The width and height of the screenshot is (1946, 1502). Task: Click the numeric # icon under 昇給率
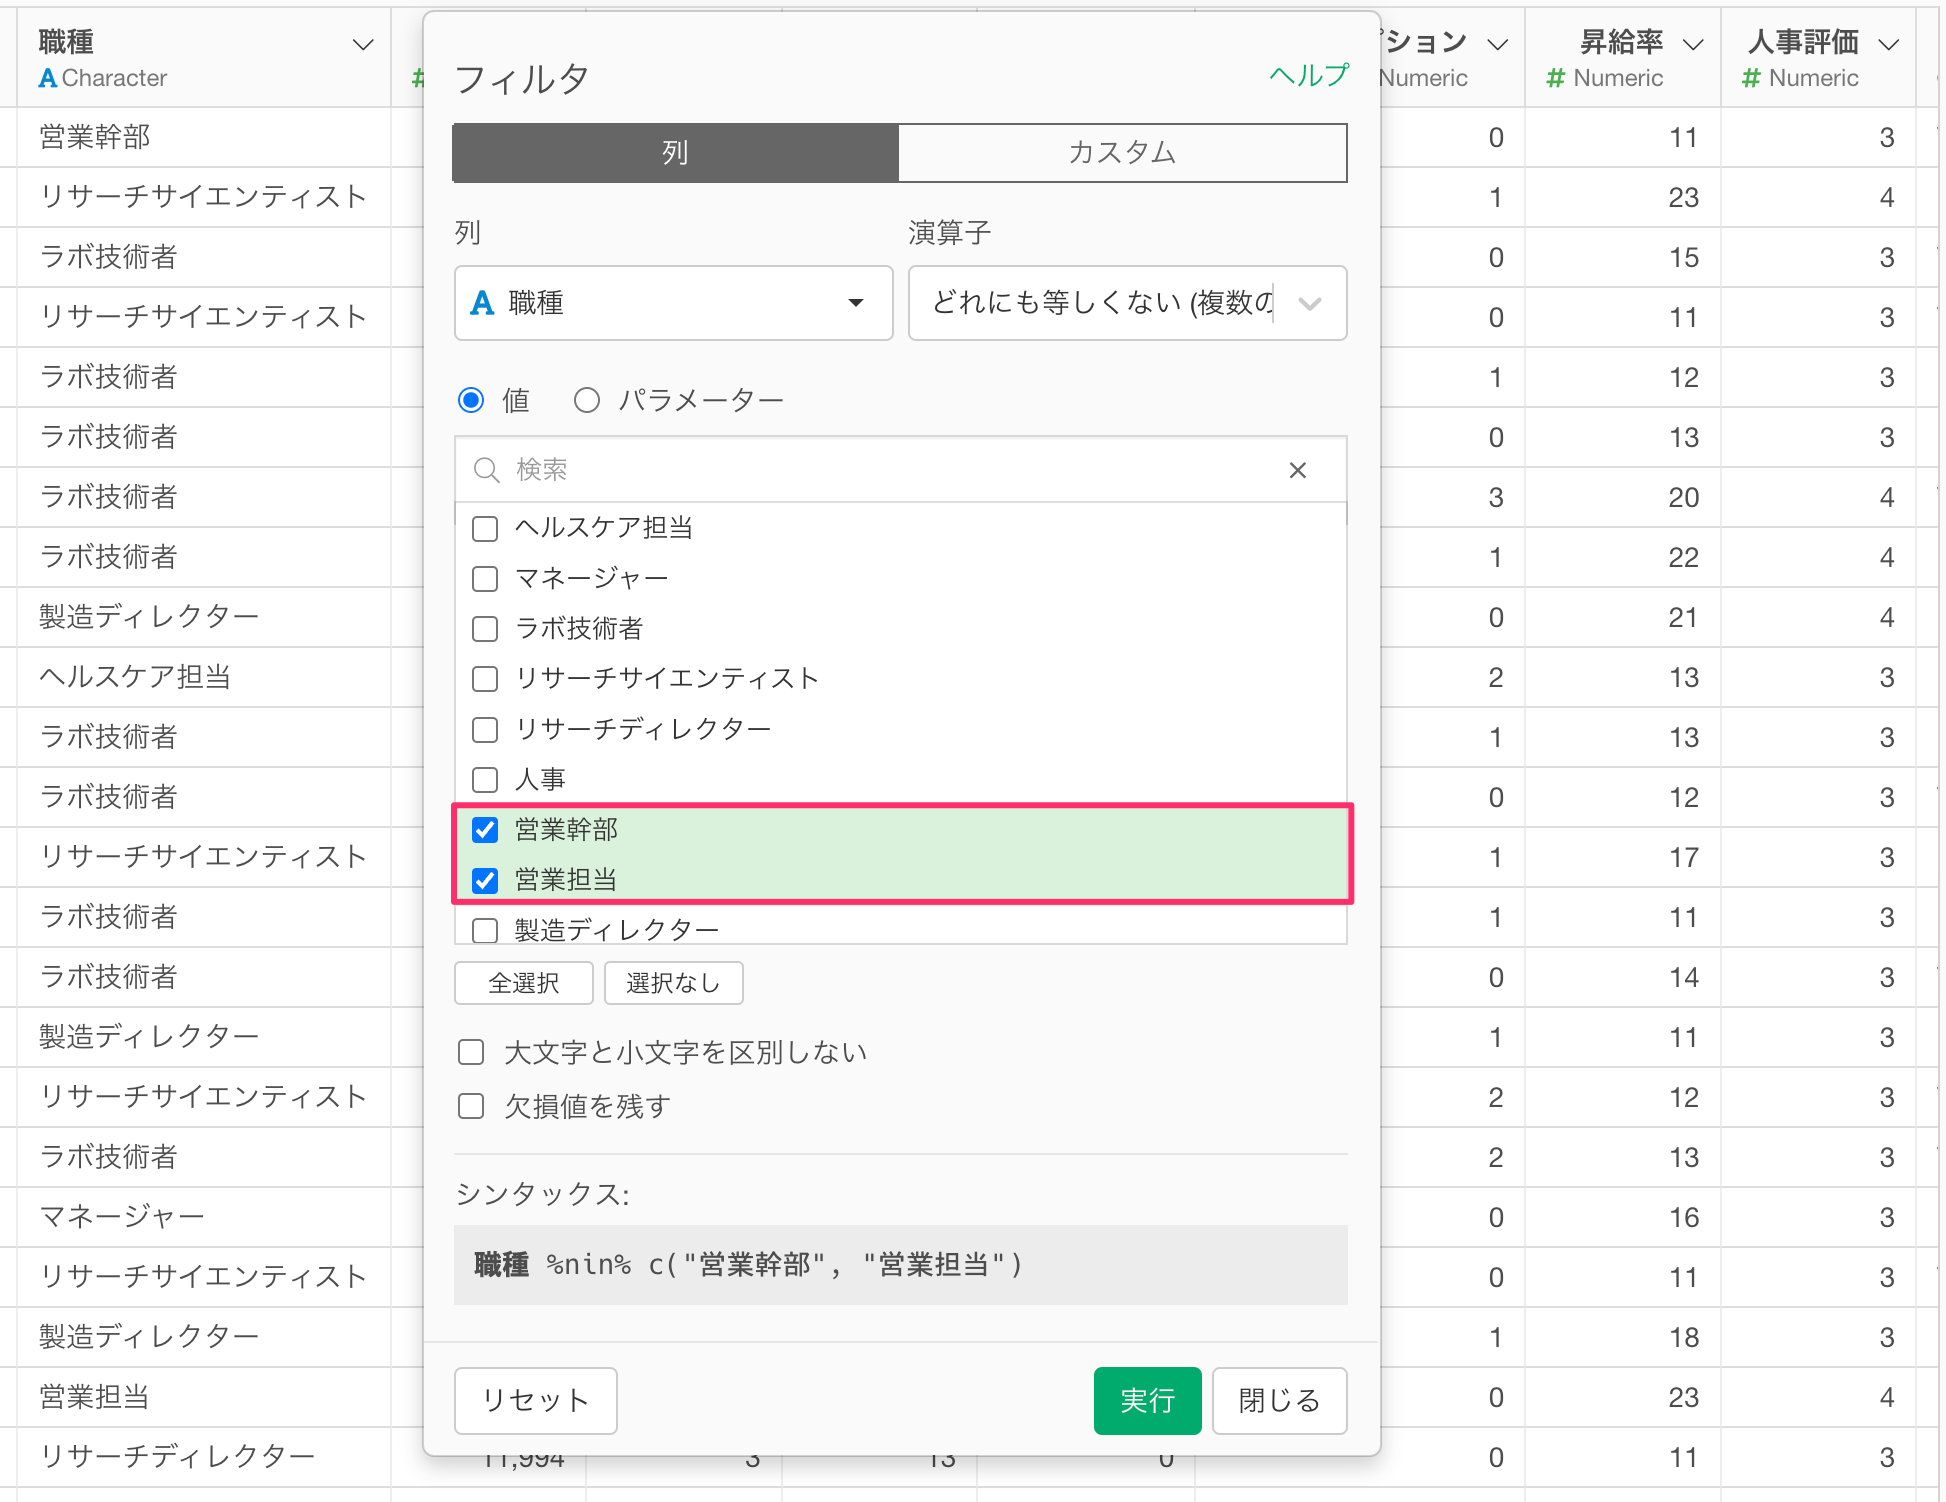1555,78
